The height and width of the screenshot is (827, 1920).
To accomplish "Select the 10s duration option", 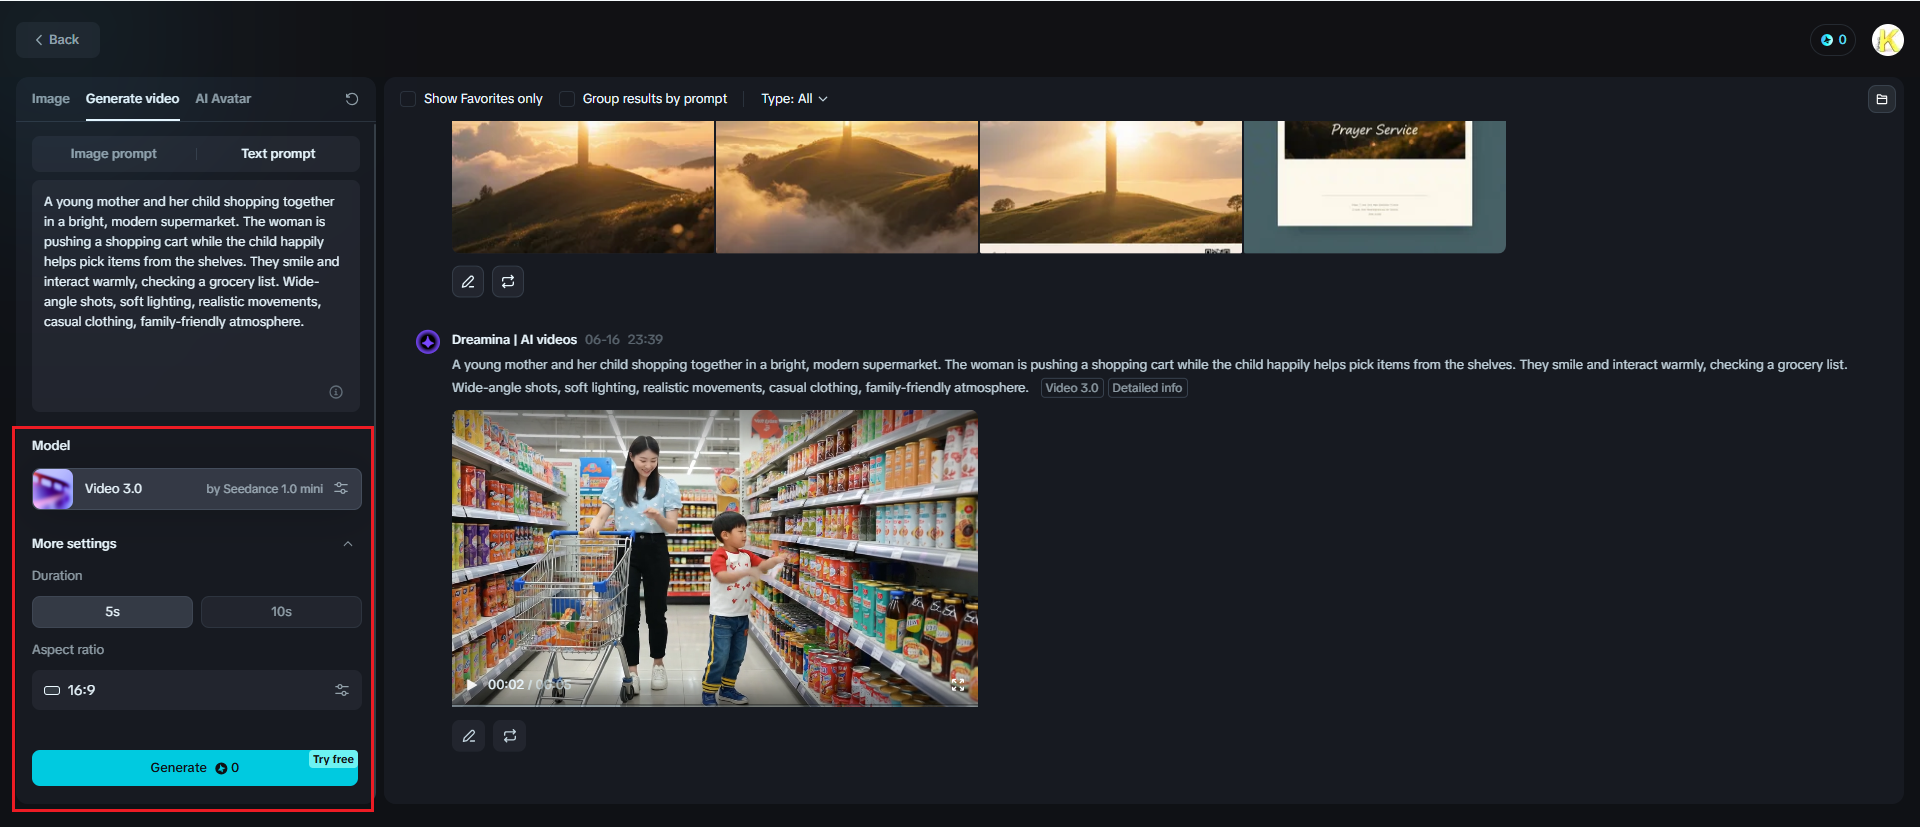I will click(x=281, y=612).
